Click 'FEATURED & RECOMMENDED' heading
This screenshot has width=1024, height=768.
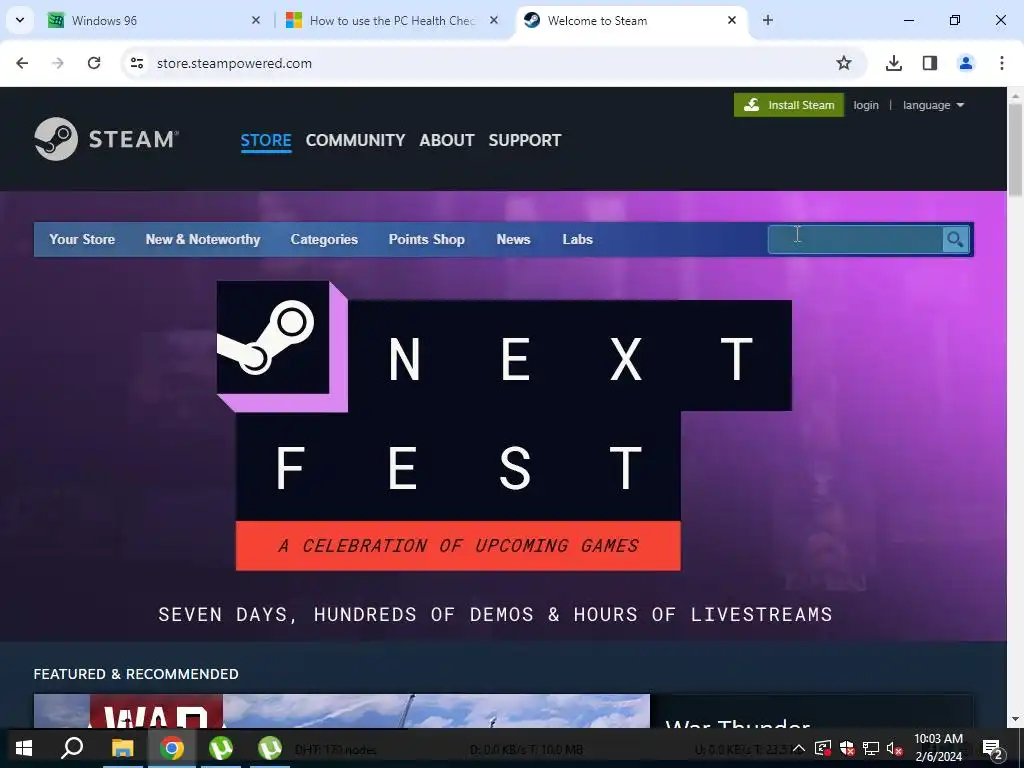[136, 674]
